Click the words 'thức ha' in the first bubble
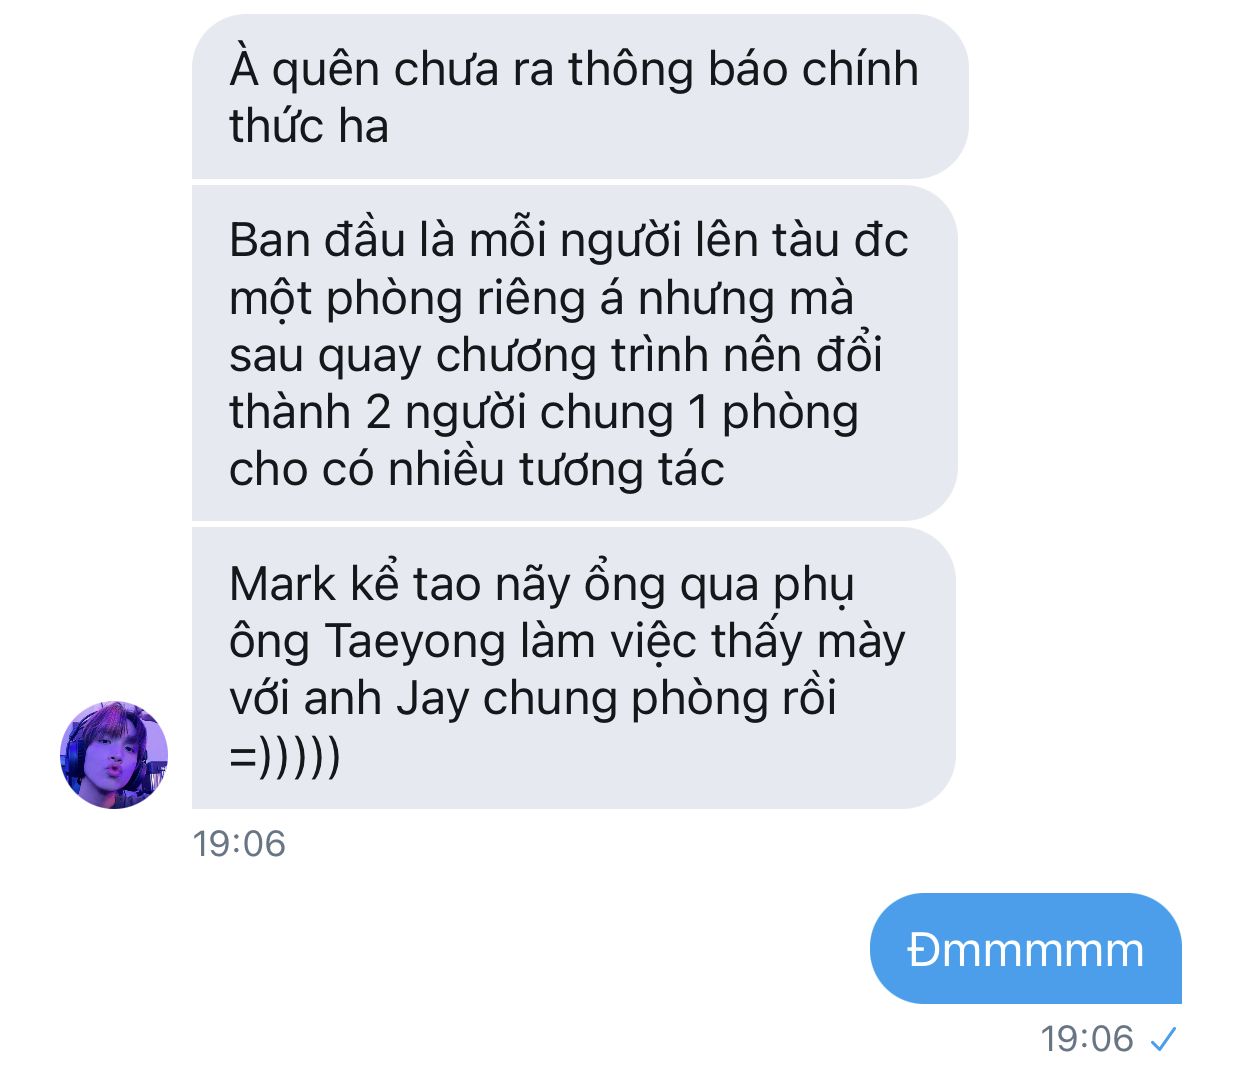Screen dimensions: 1242x1082 click(309, 126)
